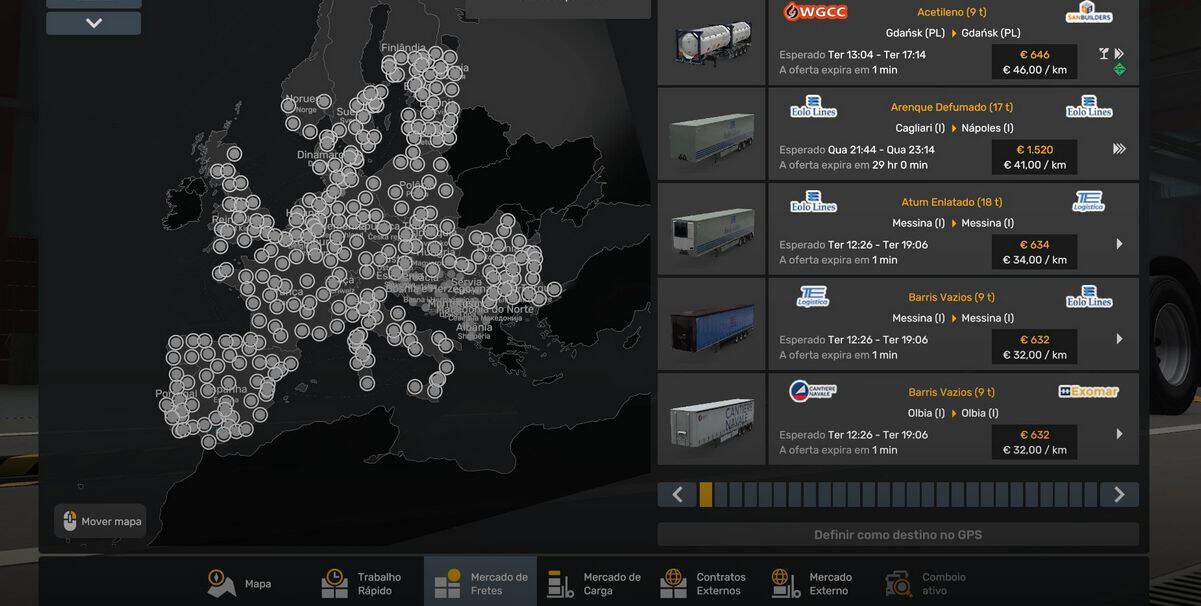Image resolution: width=1201 pixels, height=606 pixels.
Task: Expand the Atum Enlatado job arrow
Action: tap(1119, 244)
